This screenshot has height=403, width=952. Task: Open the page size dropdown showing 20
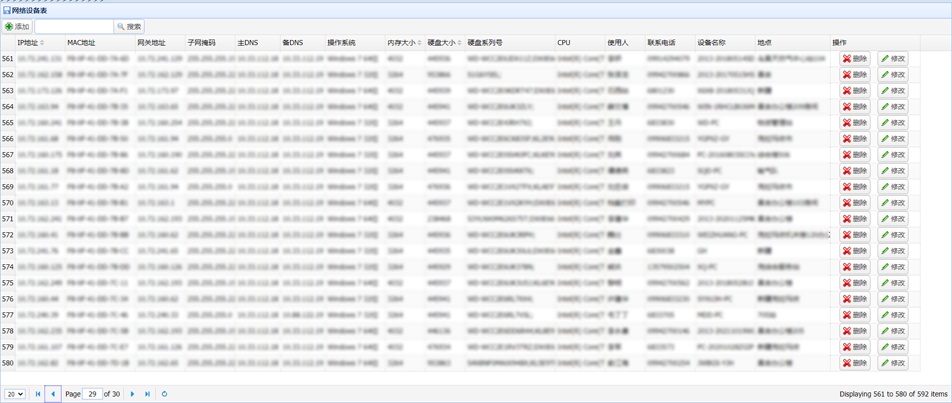[14, 394]
